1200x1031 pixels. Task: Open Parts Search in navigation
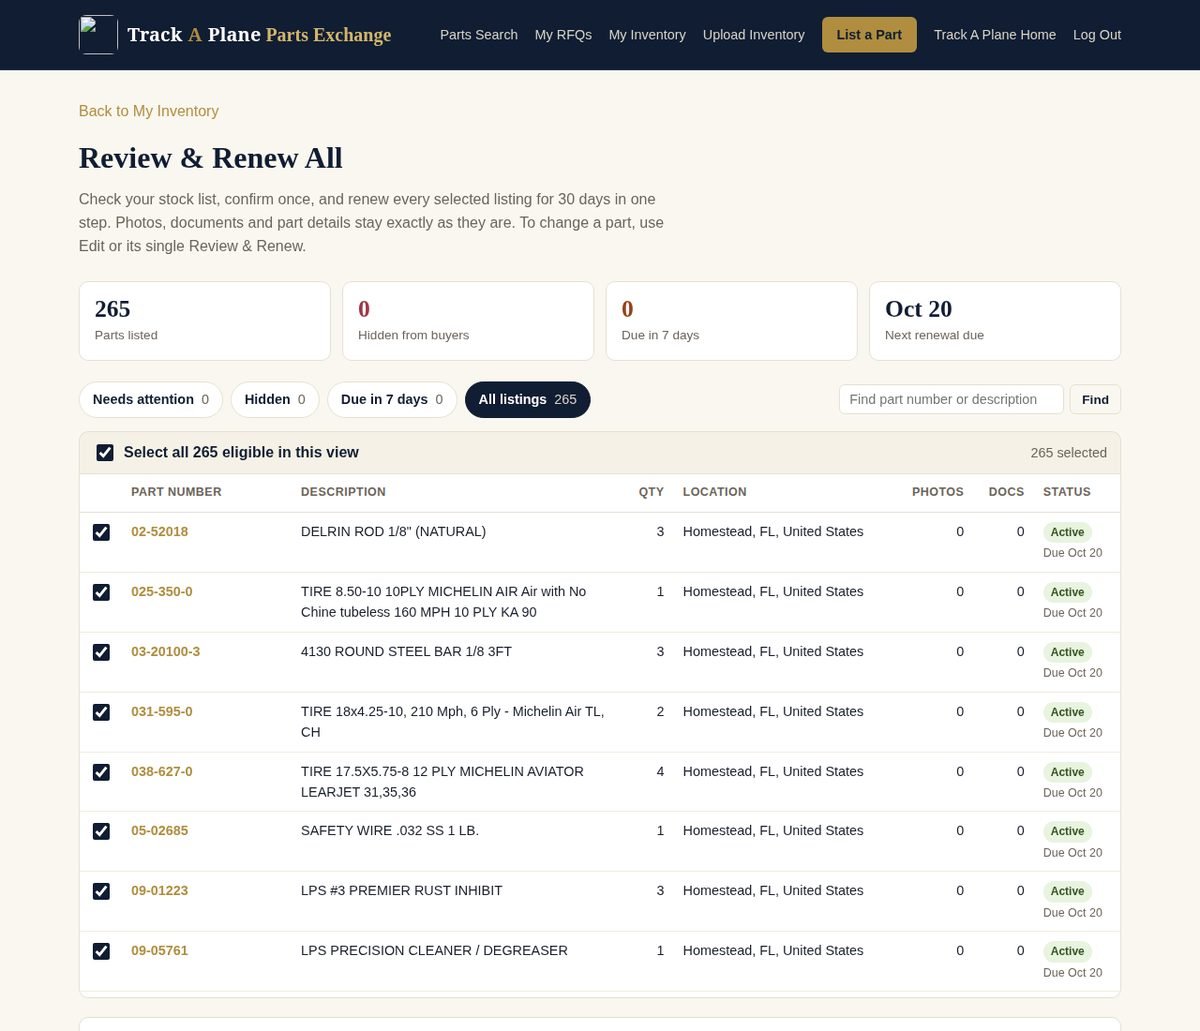click(x=479, y=35)
